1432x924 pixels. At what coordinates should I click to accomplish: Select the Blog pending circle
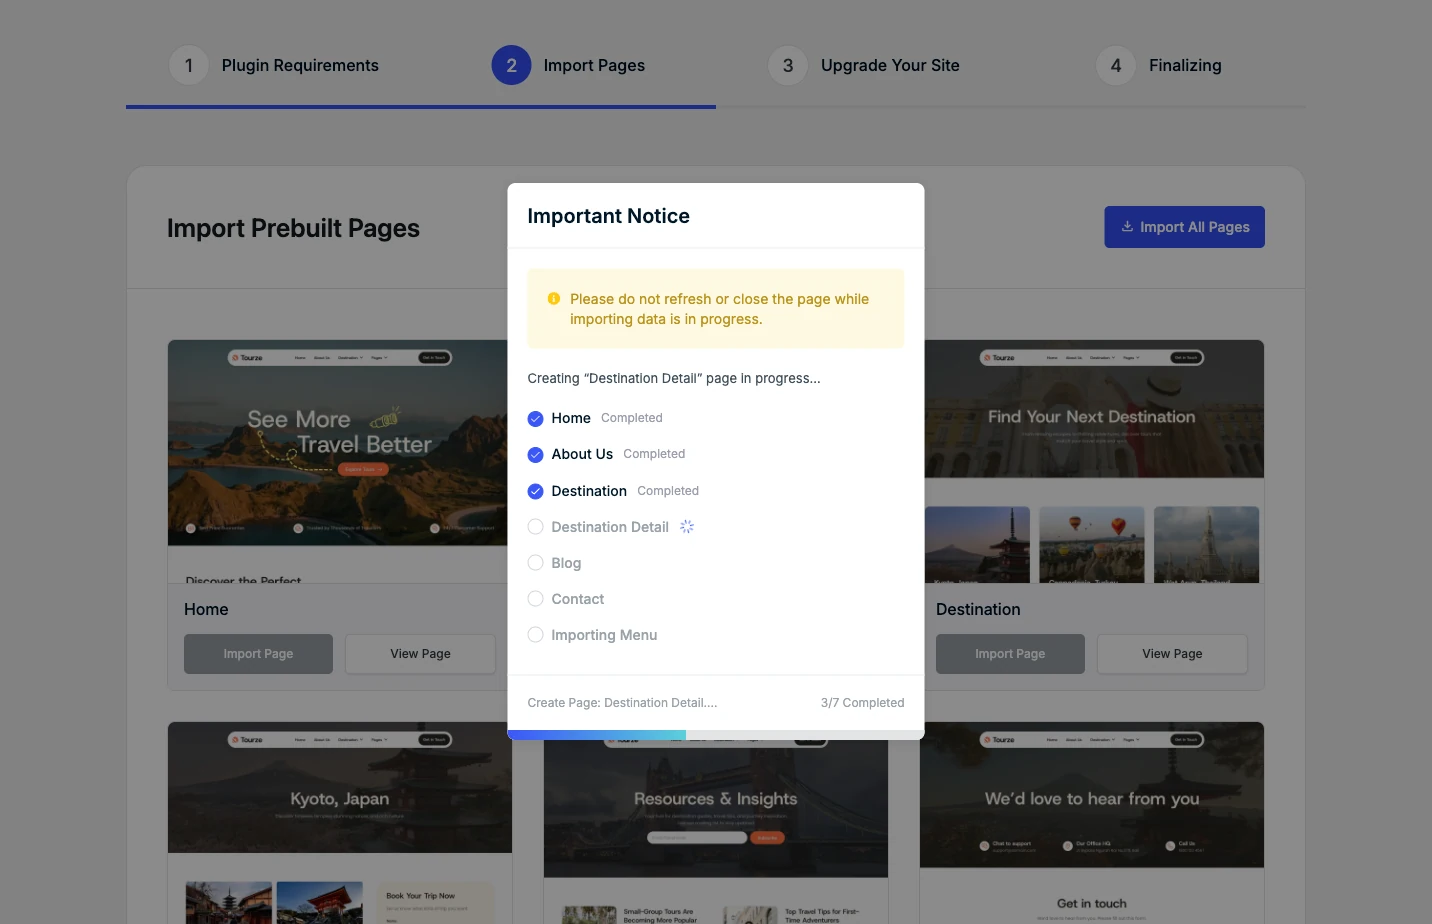point(536,563)
